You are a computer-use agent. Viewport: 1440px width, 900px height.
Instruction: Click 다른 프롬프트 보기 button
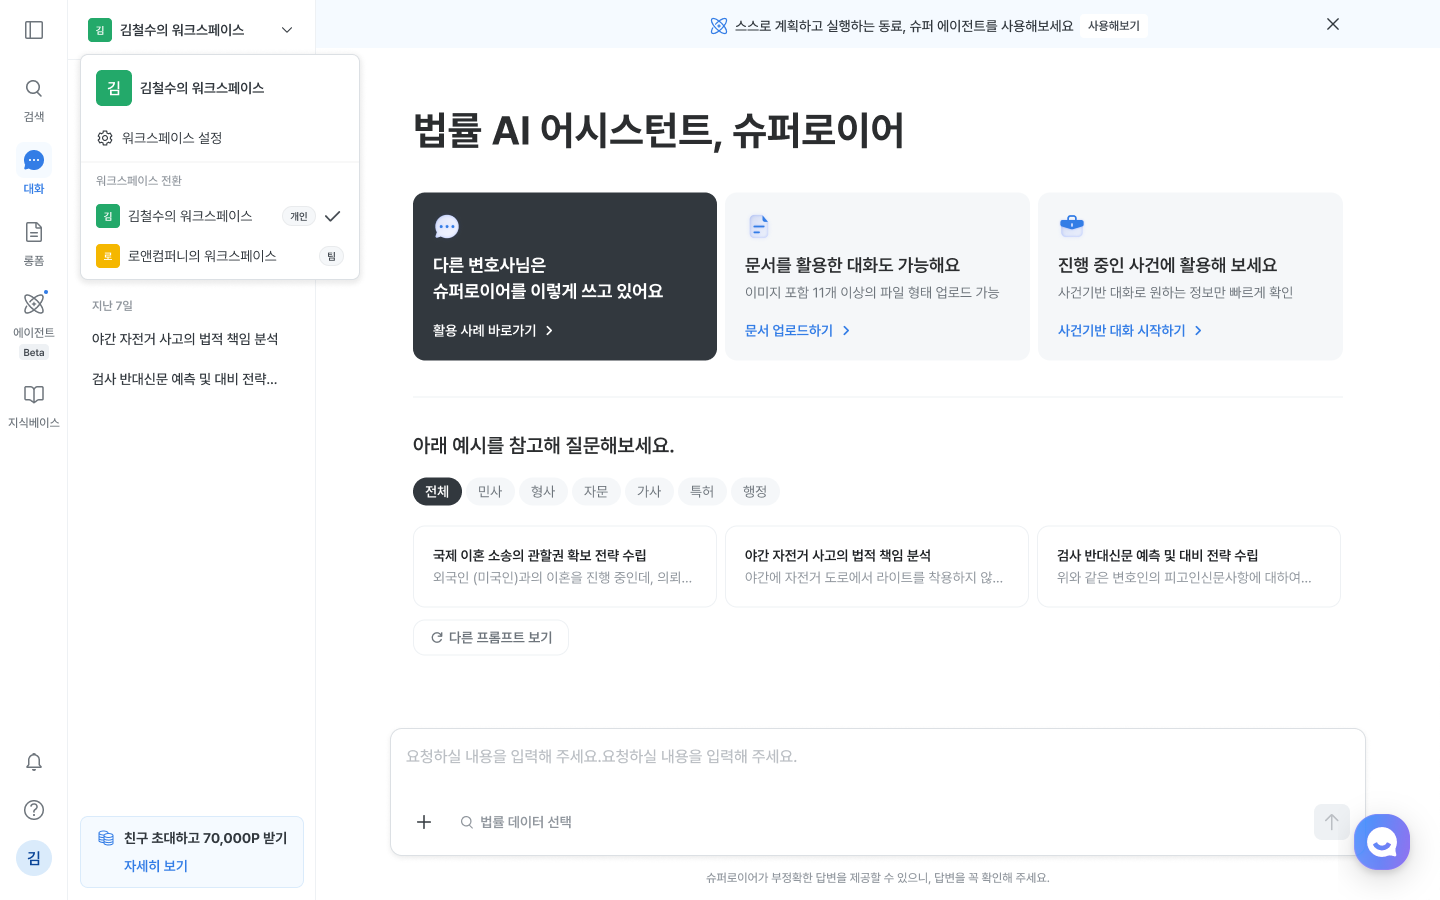(491, 638)
